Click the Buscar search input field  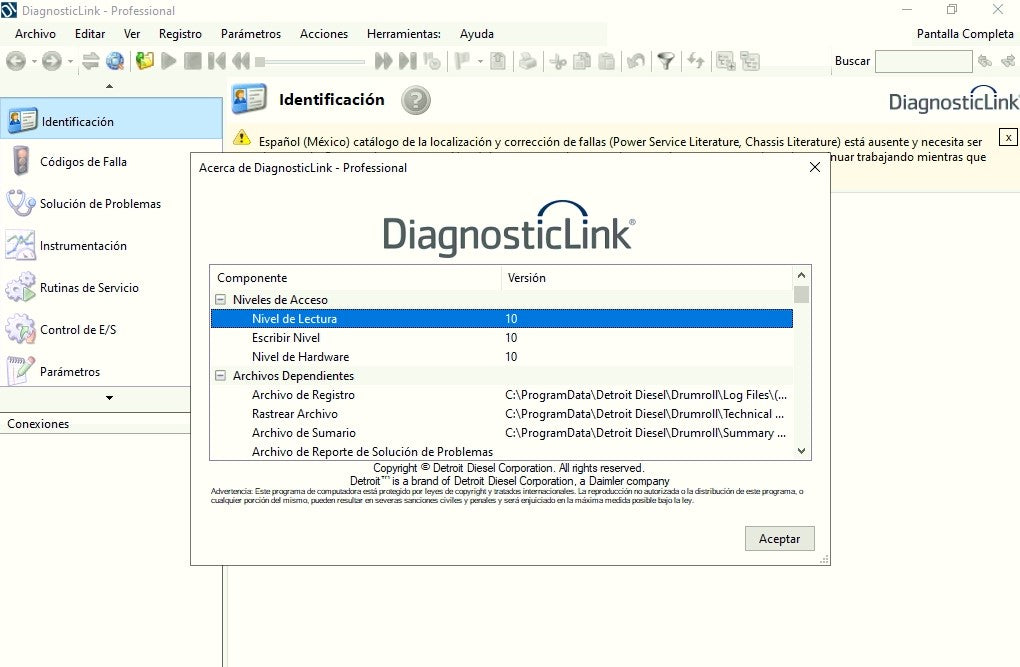click(924, 61)
